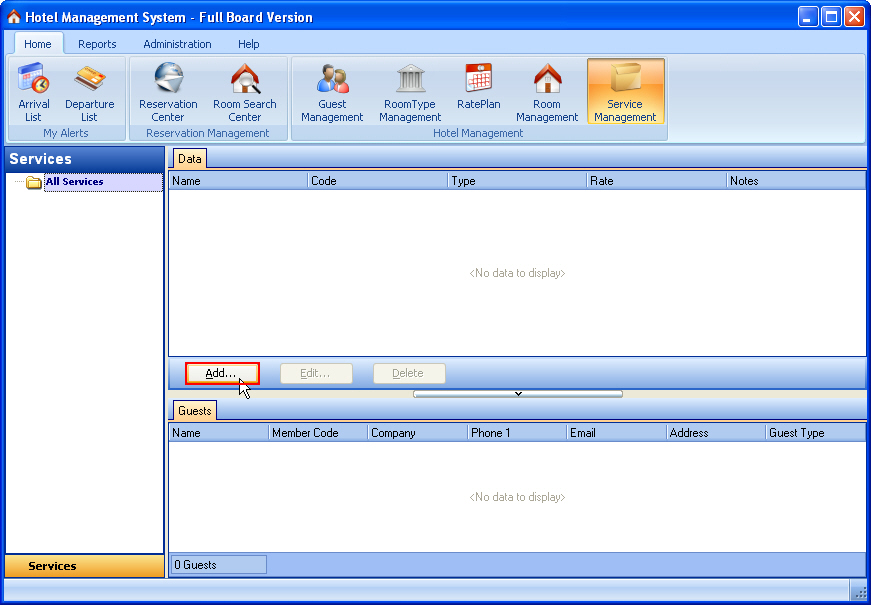Sort by the Rate column header
871x605 pixels.
[x=656, y=181]
